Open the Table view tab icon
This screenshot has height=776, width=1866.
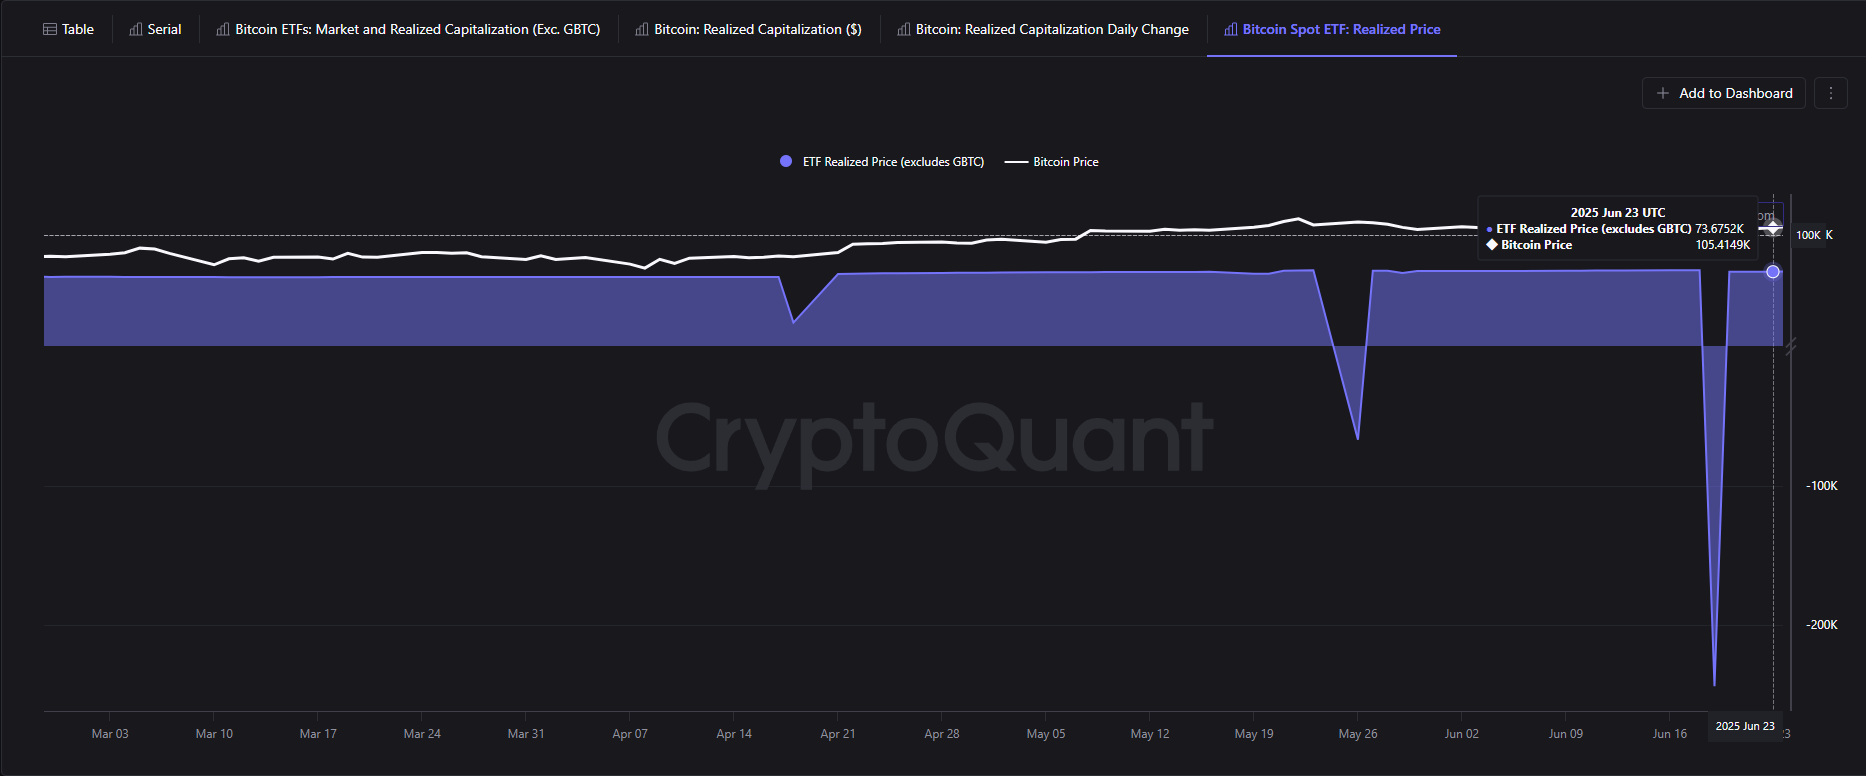click(x=50, y=30)
